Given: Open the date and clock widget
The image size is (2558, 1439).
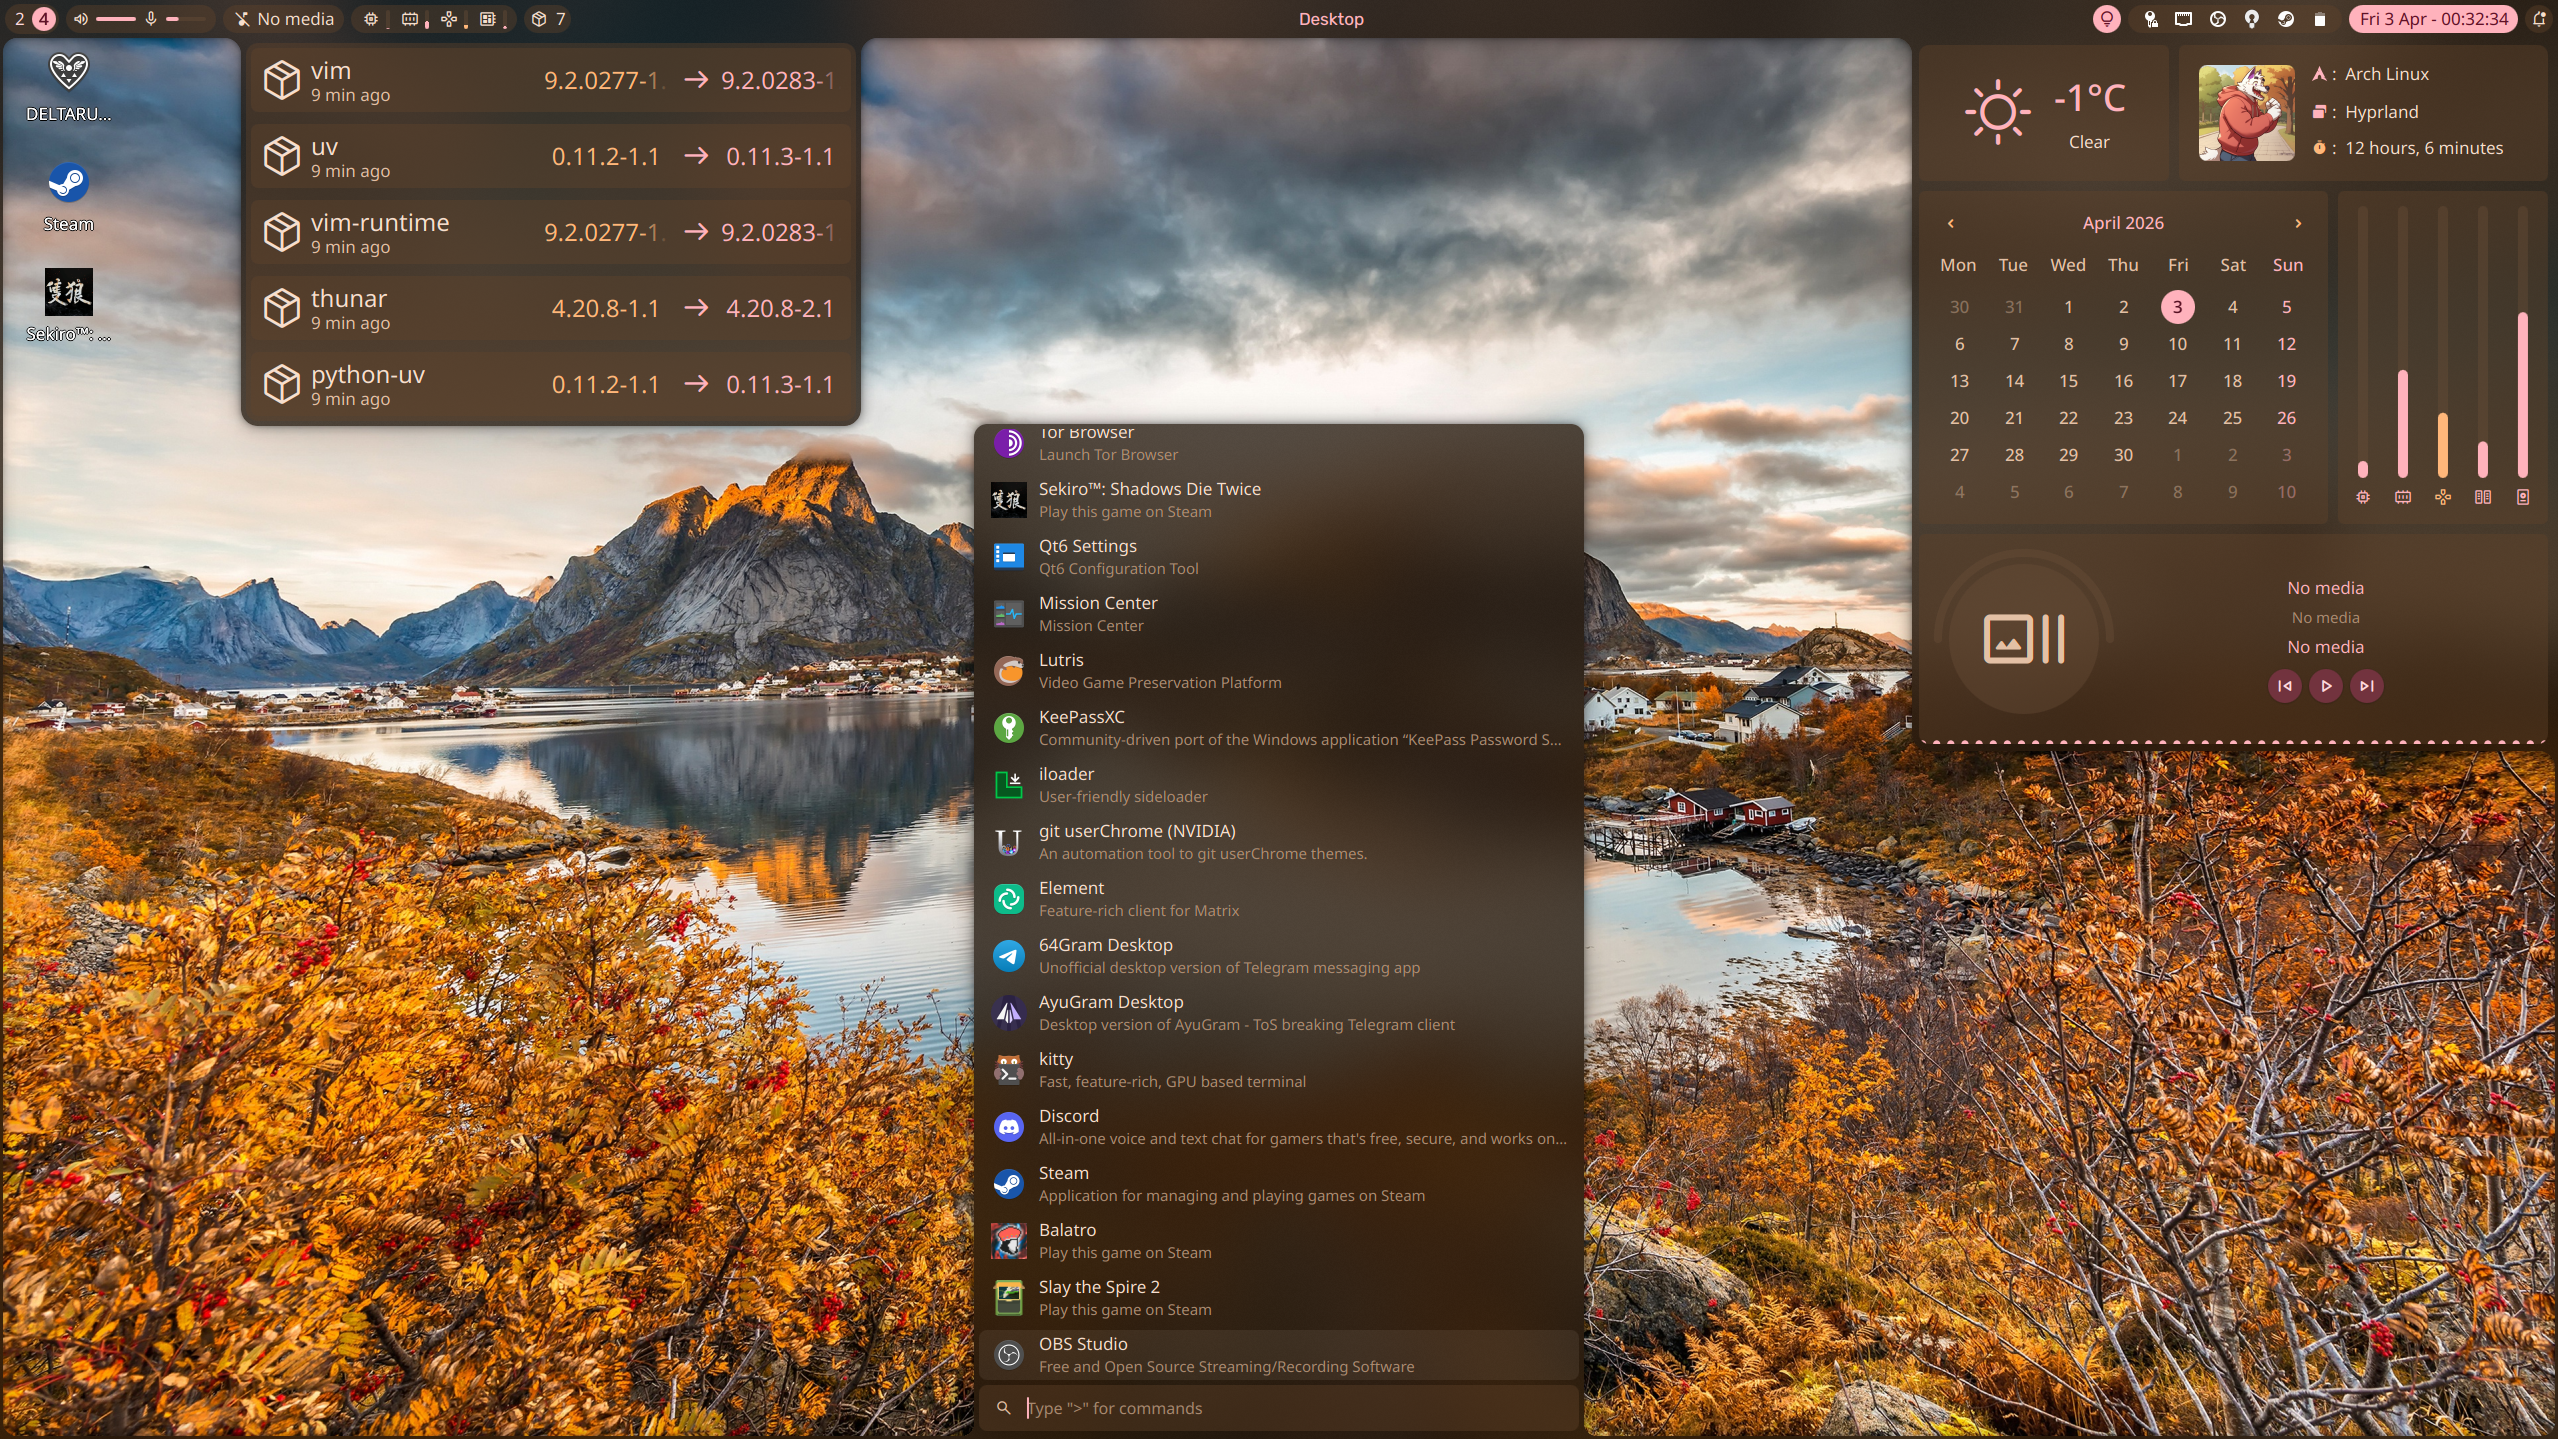Looking at the screenshot, I should [x=2433, y=19].
